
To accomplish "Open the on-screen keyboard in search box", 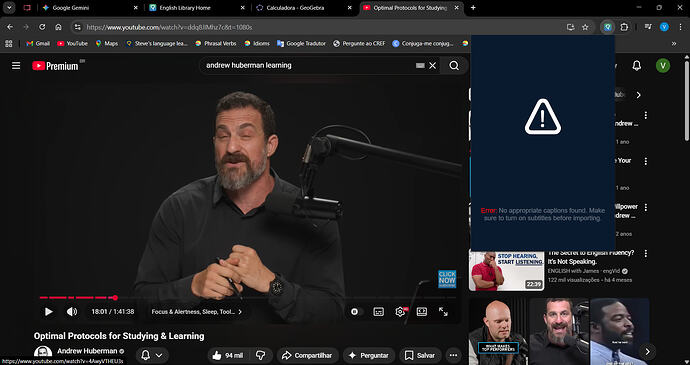I will point(420,66).
